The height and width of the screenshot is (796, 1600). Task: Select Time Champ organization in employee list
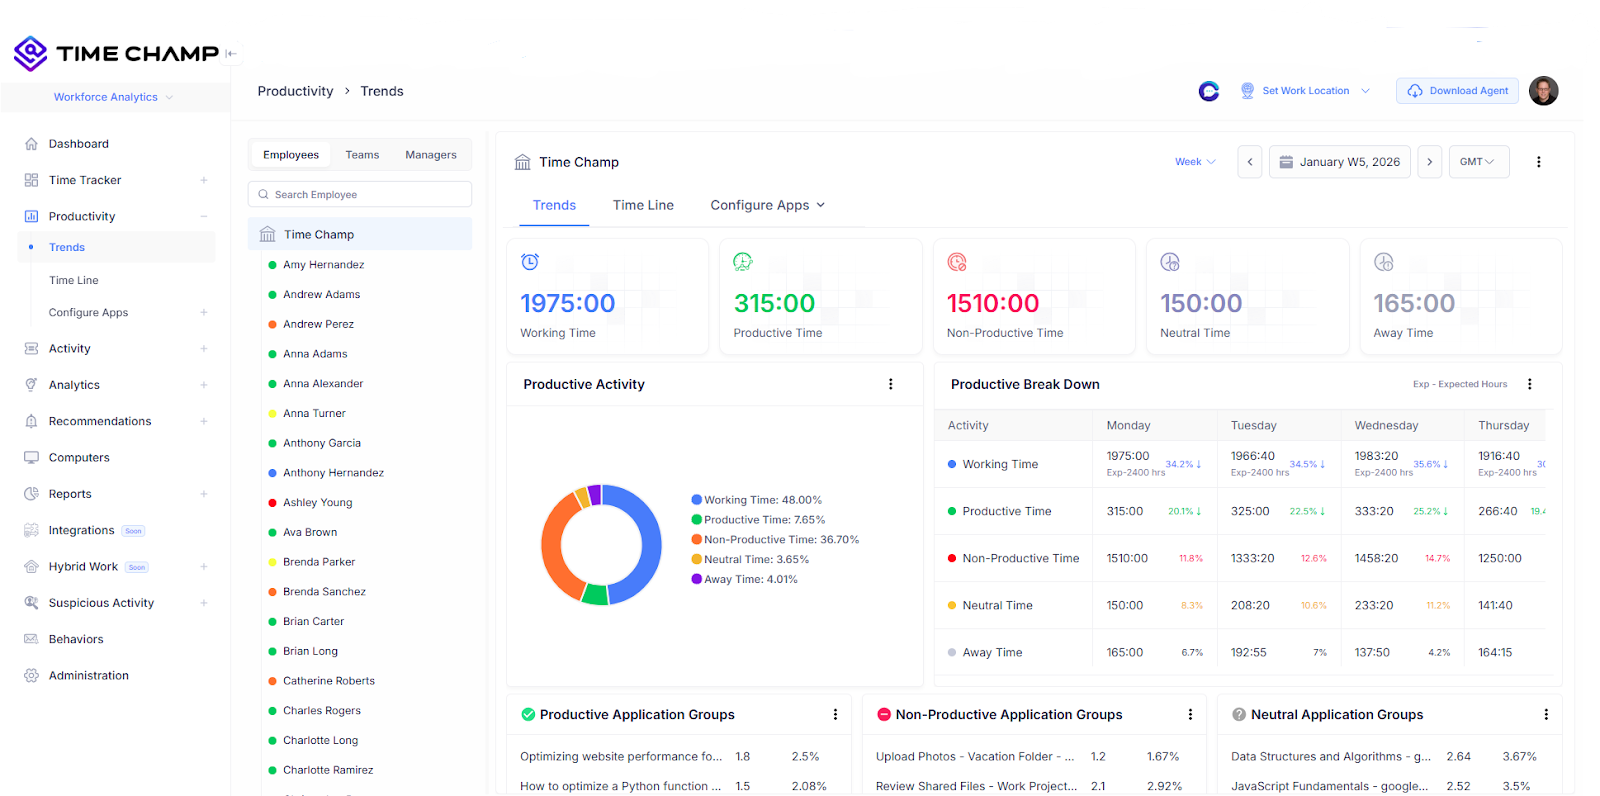tap(360, 235)
